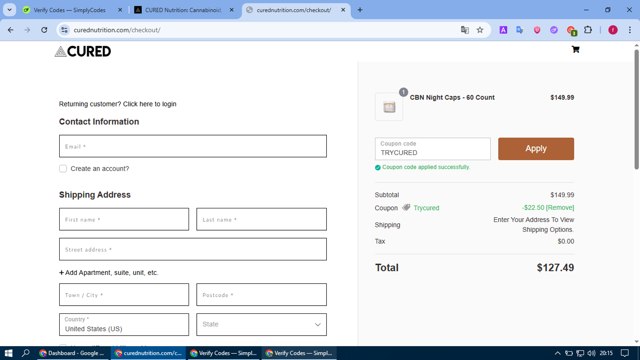Select the curednutrition.com/checkout tab
The image size is (640, 360).
(x=294, y=10)
